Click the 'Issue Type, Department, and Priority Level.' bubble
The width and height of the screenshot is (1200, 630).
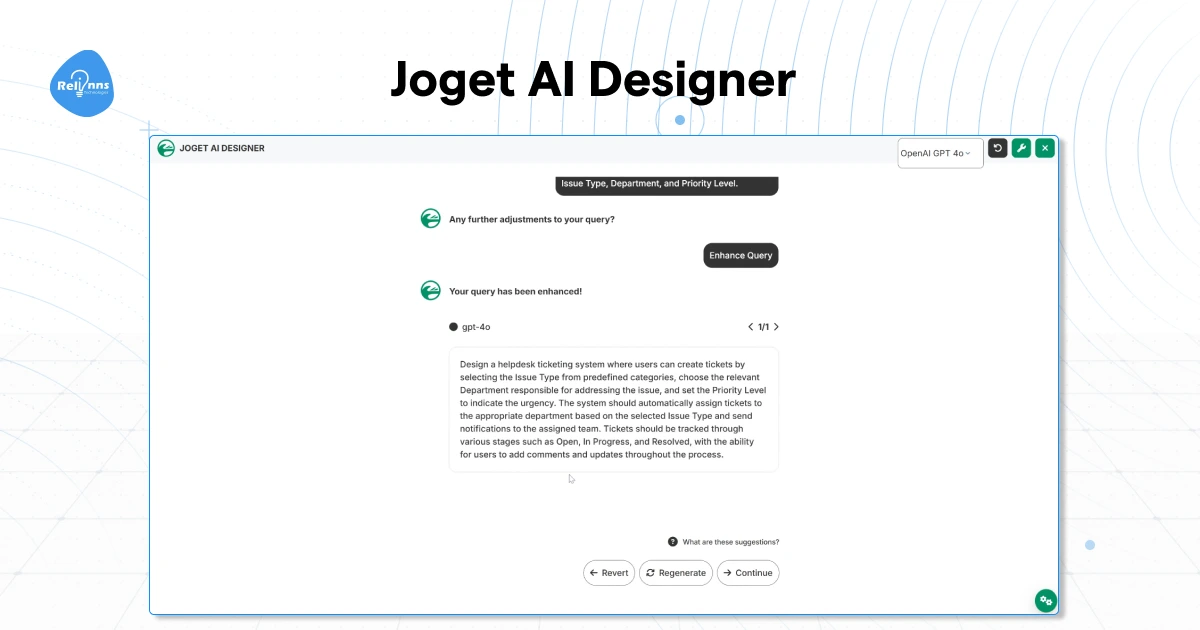click(x=666, y=185)
